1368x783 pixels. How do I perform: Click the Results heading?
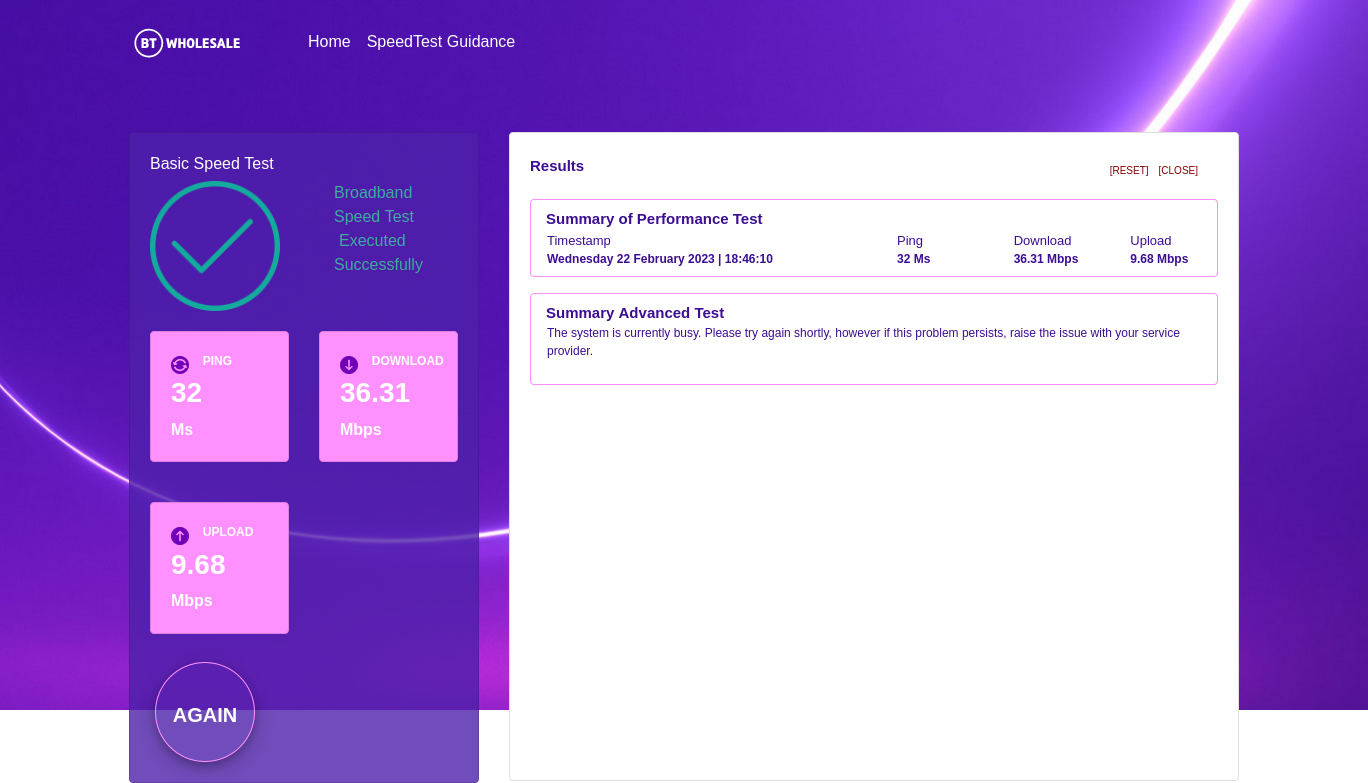(x=557, y=166)
